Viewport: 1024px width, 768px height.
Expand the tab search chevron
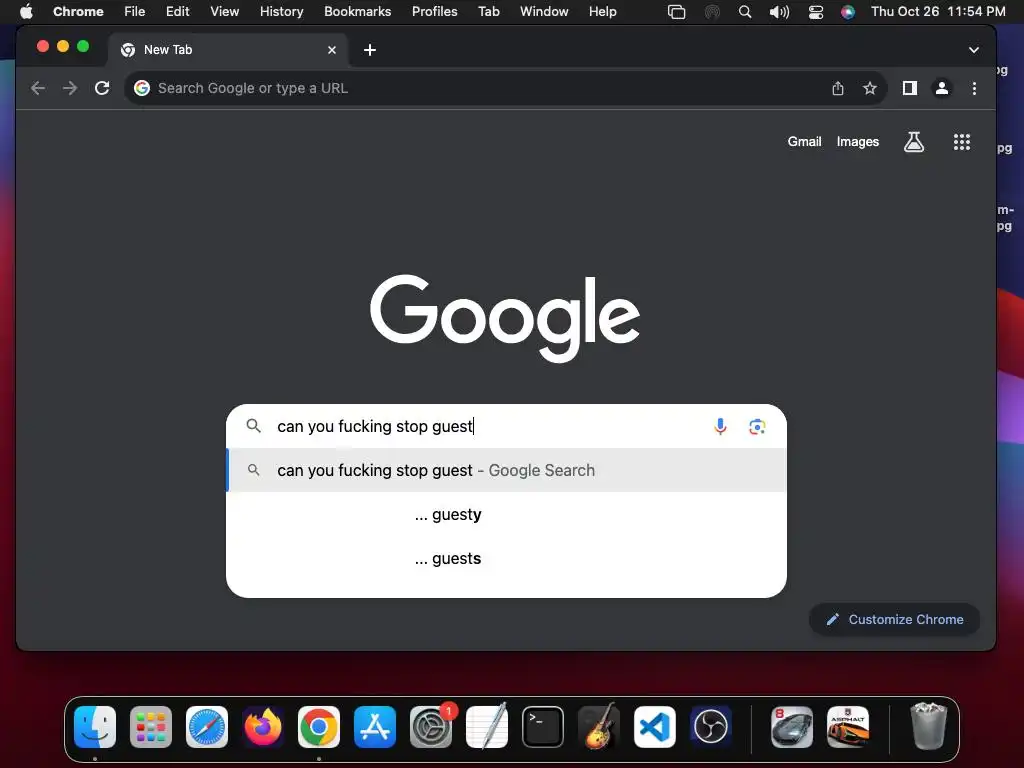974,50
